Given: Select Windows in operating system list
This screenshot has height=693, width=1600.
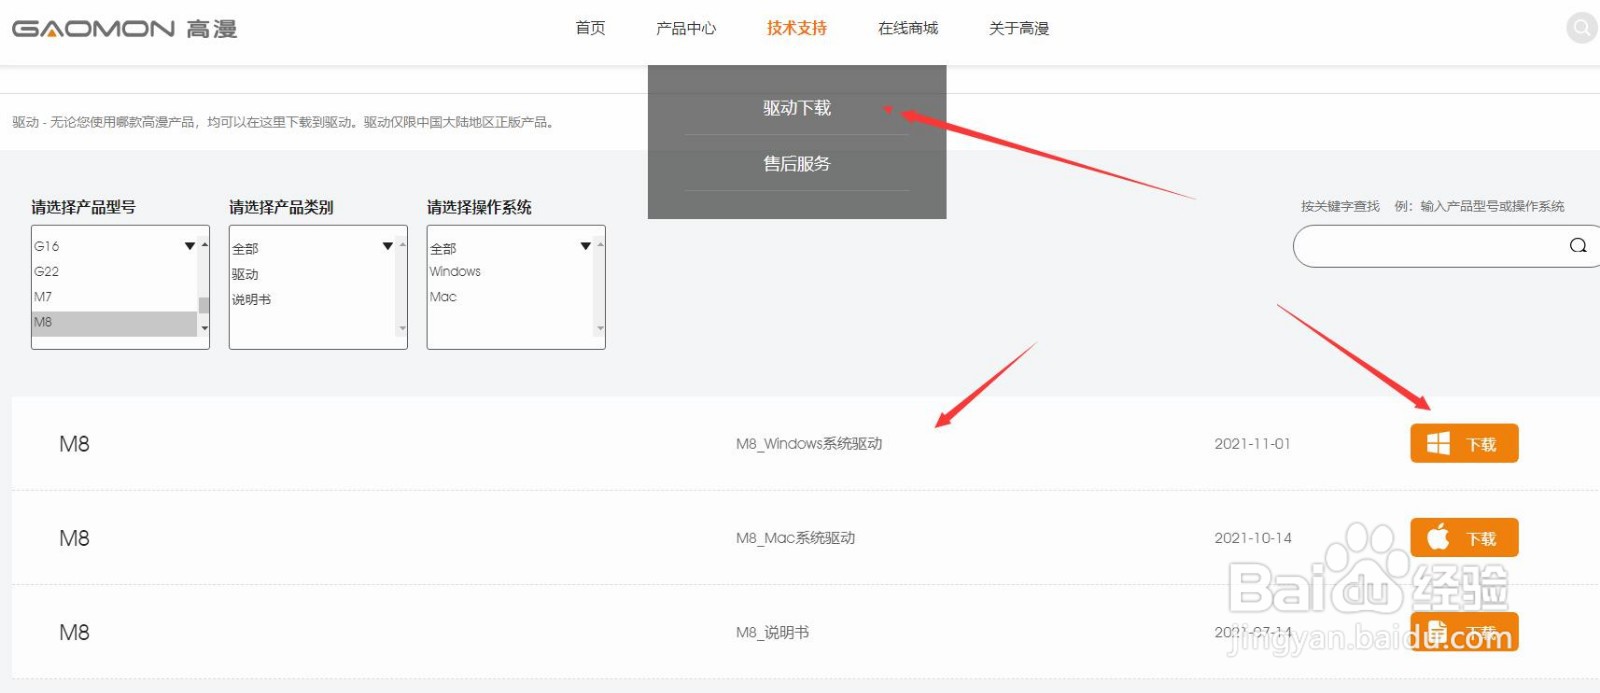Looking at the screenshot, I should point(511,271).
